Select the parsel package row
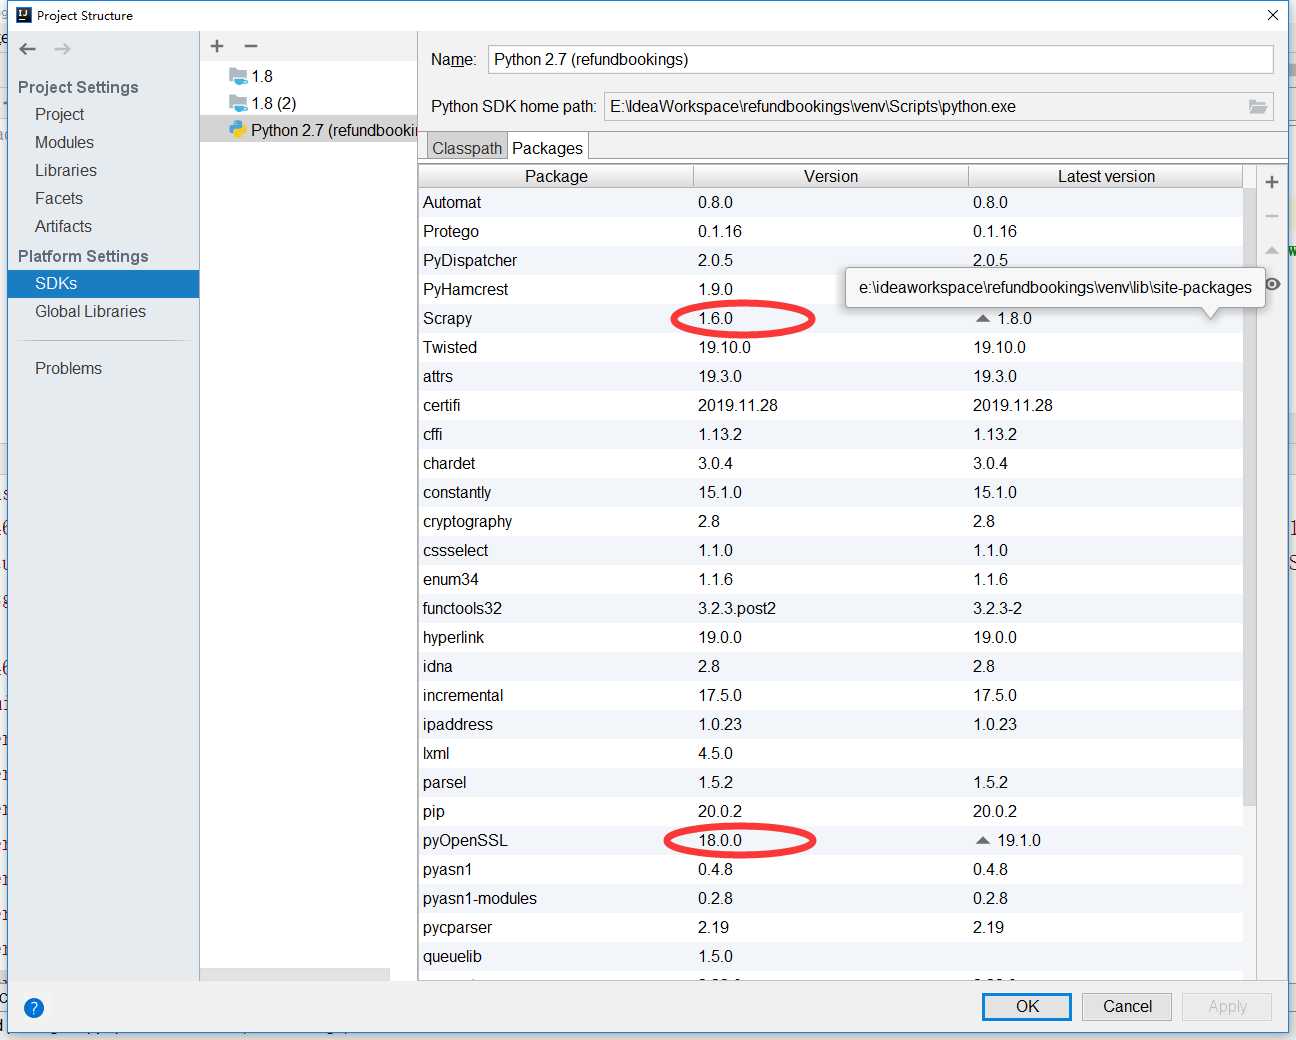Viewport: 1296px width, 1040px height. (x=831, y=782)
